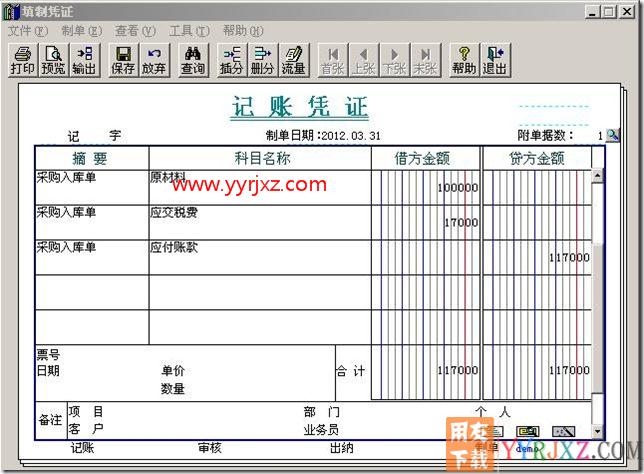Open the 帮助 menu
Image resolution: width=644 pixels, height=474 pixels.
coord(243,31)
